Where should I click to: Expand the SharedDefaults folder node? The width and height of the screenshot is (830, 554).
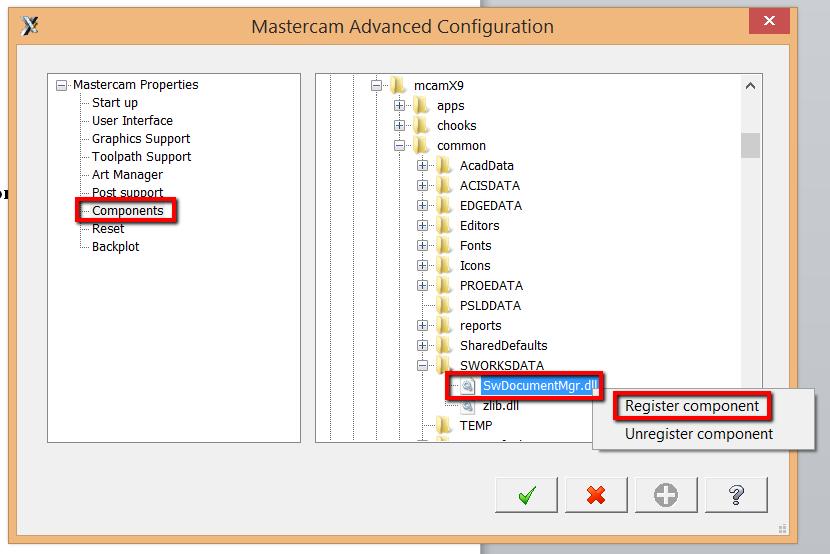[x=422, y=346]
